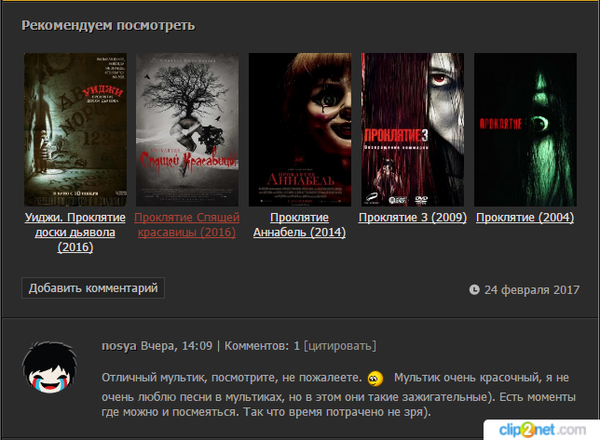Image resolution: width=600 pixels, height=440 pixels.
Task: Click the yellow smiley emoji in comment
Action: pyautogui.click(x=375, y=378)
